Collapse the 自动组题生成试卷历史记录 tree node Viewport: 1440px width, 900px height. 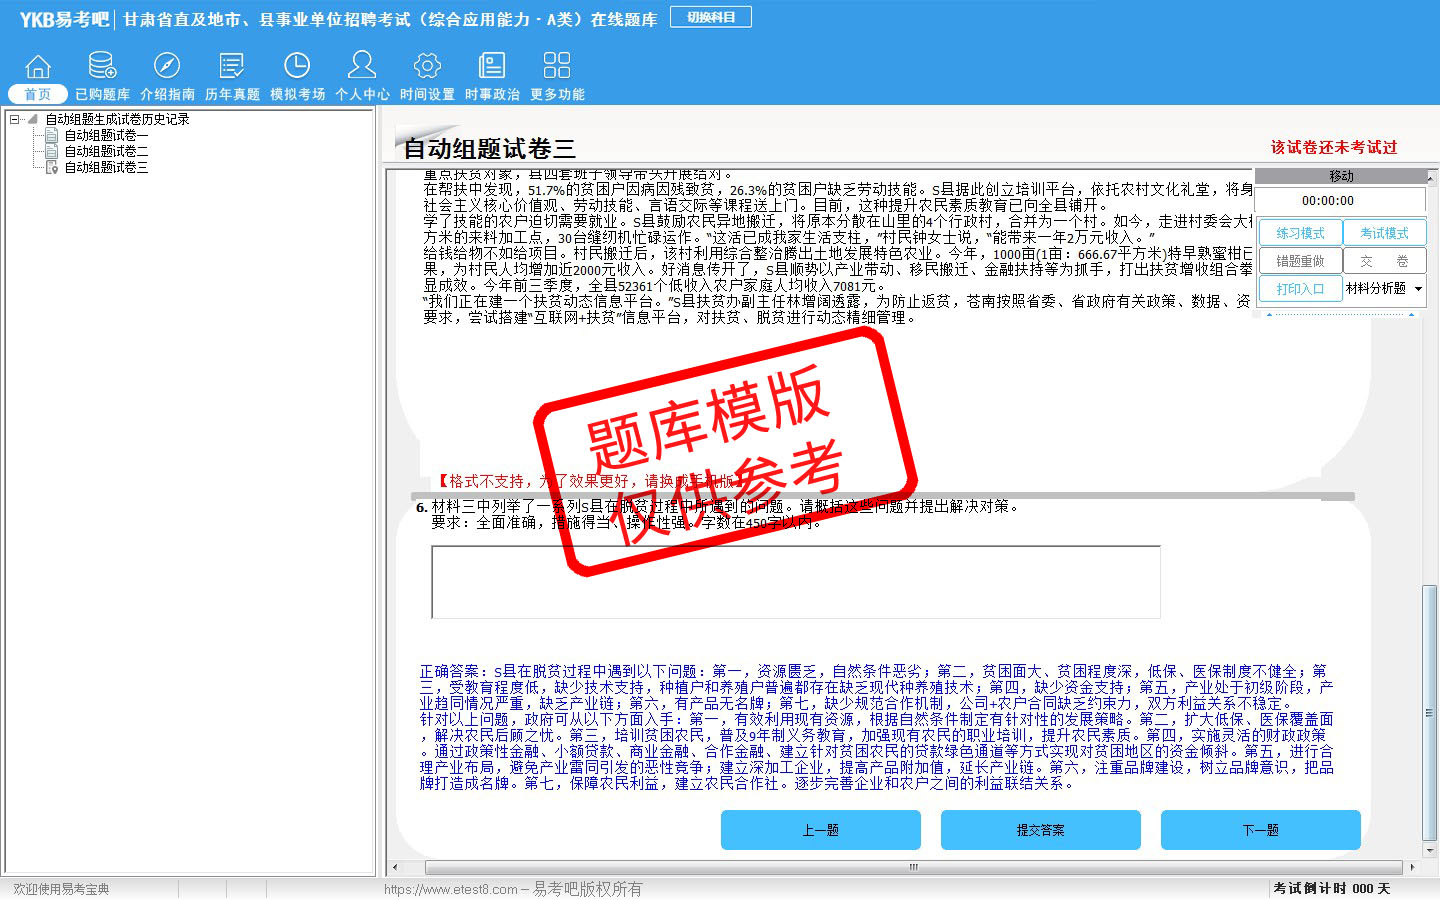(x=15, y=119)
